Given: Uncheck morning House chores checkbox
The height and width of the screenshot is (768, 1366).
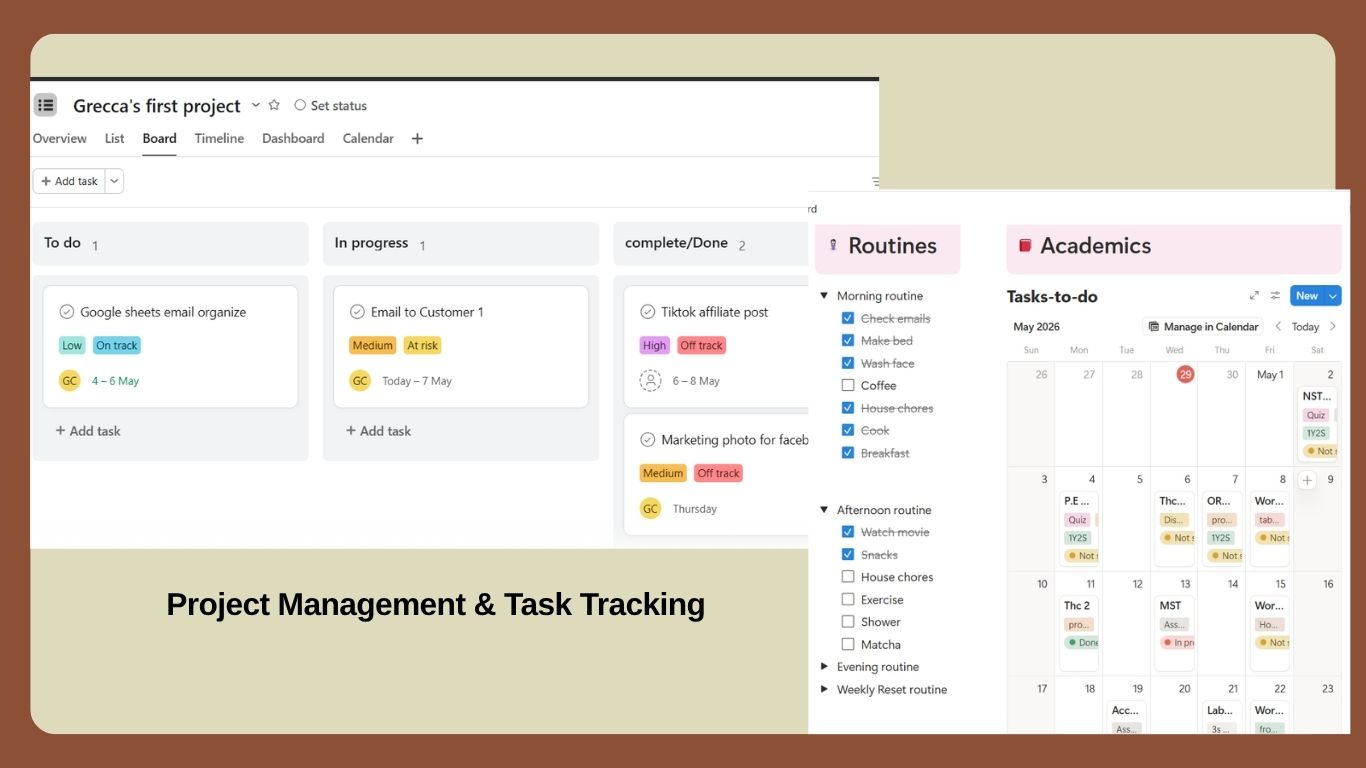Looking at the screenshot, I should (x=848, y=408).
